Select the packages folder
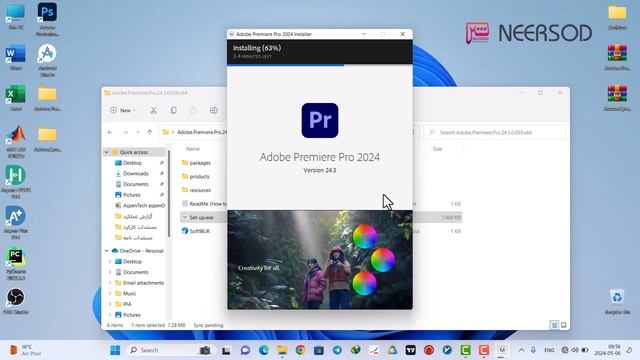The width and height of the screenshot is (640, 360). pyautogui.click(x=200, y=163)
